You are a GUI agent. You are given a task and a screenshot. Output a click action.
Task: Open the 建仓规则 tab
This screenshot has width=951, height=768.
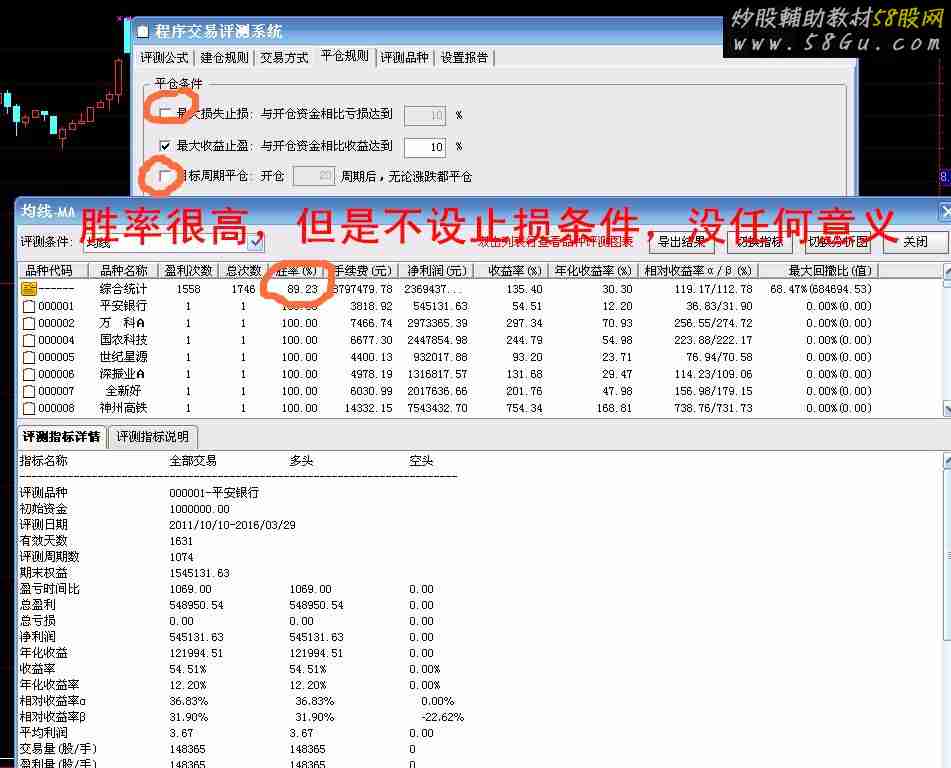pyautogui.click(x=224, y=58)
